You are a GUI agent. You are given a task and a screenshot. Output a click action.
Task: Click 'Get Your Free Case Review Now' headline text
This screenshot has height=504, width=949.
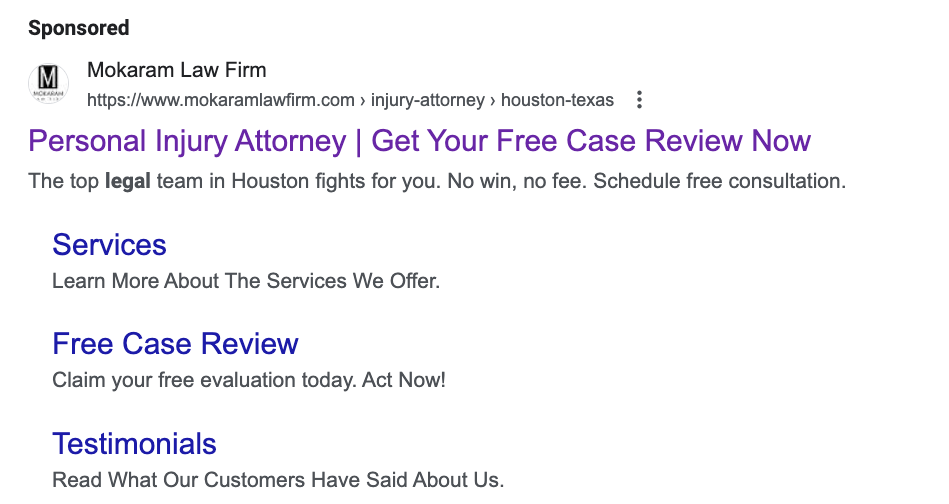click(590, 141)
